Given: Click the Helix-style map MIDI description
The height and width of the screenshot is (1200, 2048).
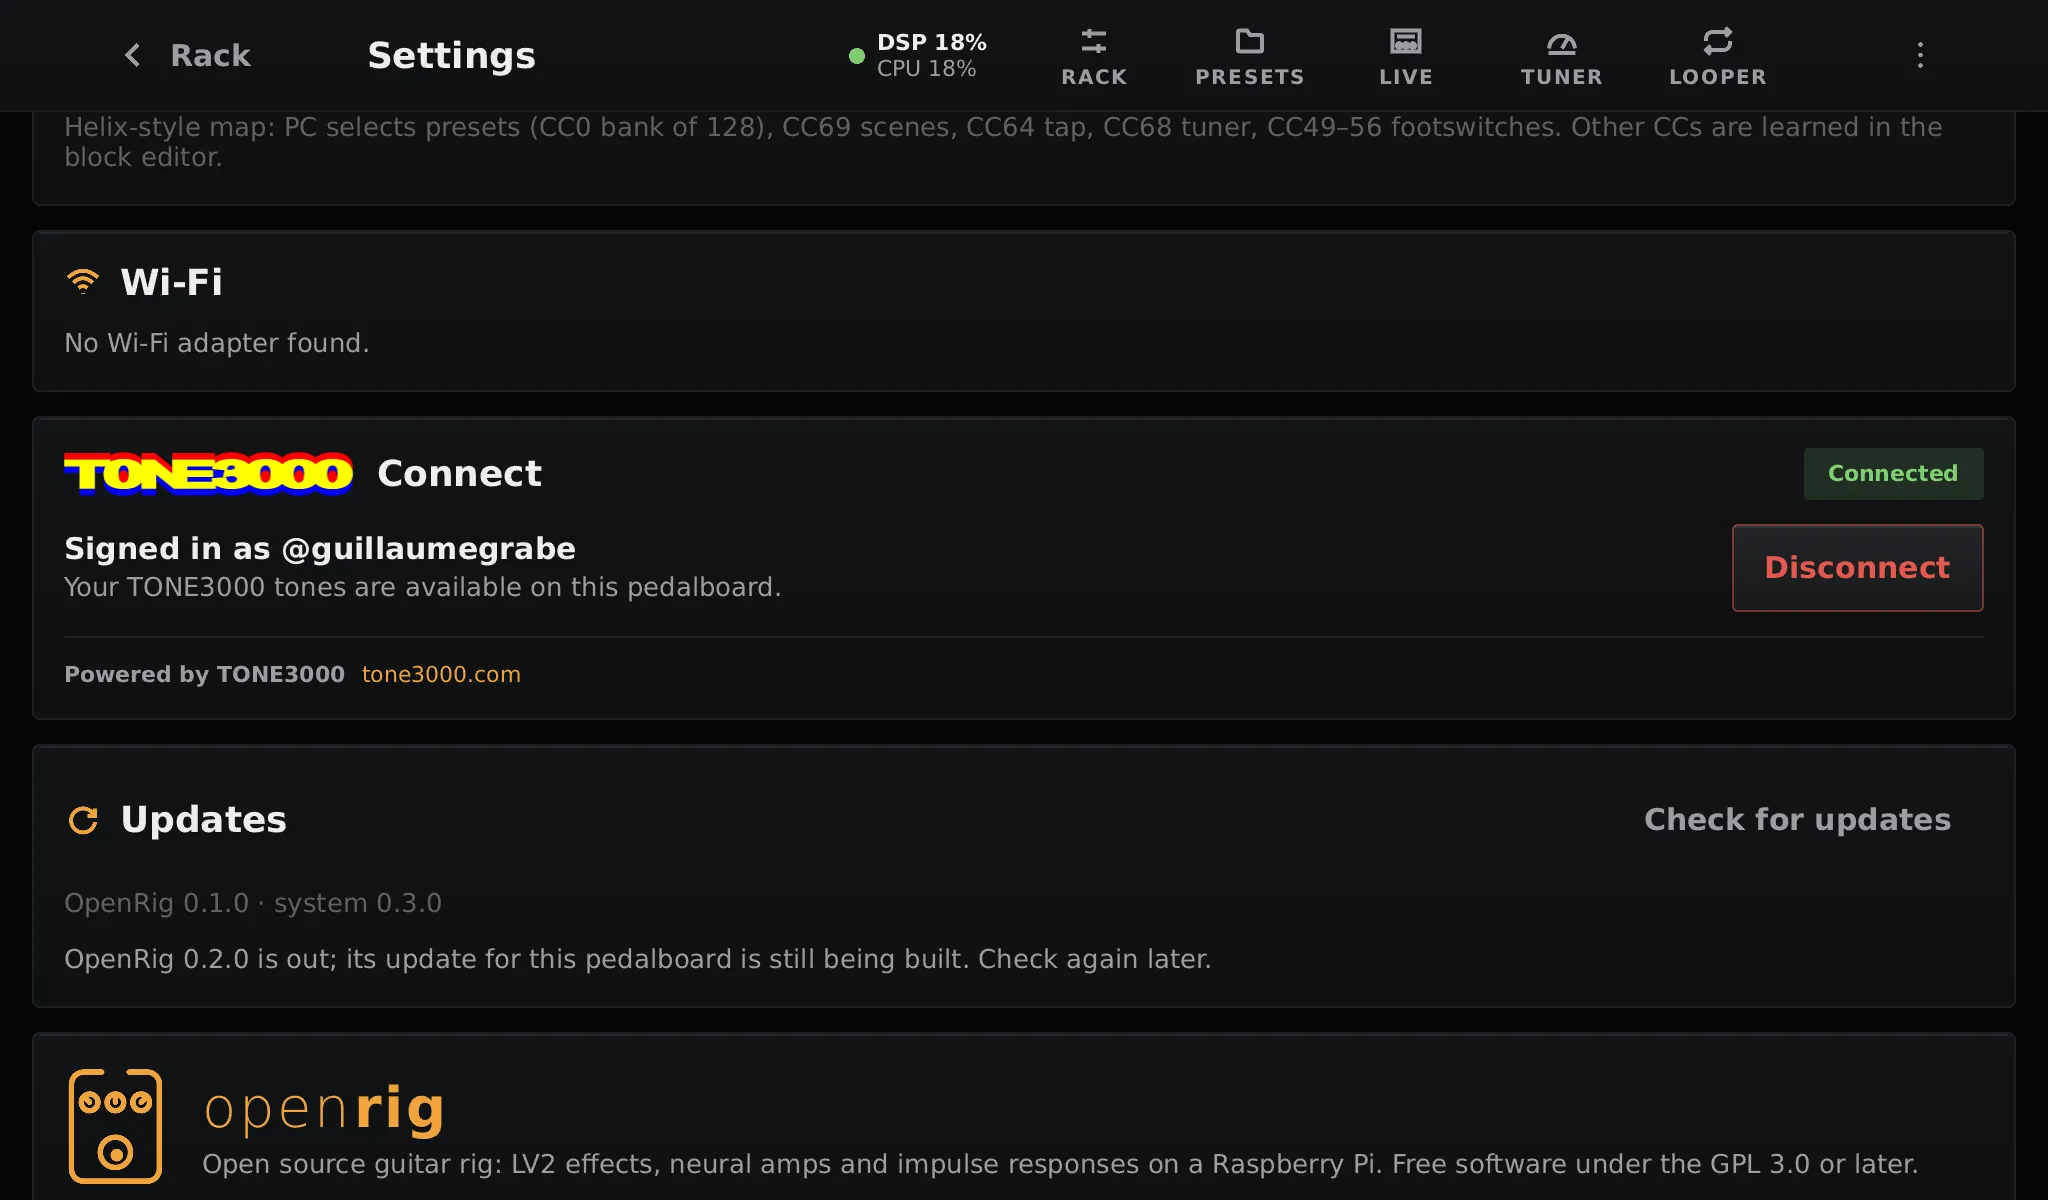Looking at the screenshot, I should (1003, 142).
